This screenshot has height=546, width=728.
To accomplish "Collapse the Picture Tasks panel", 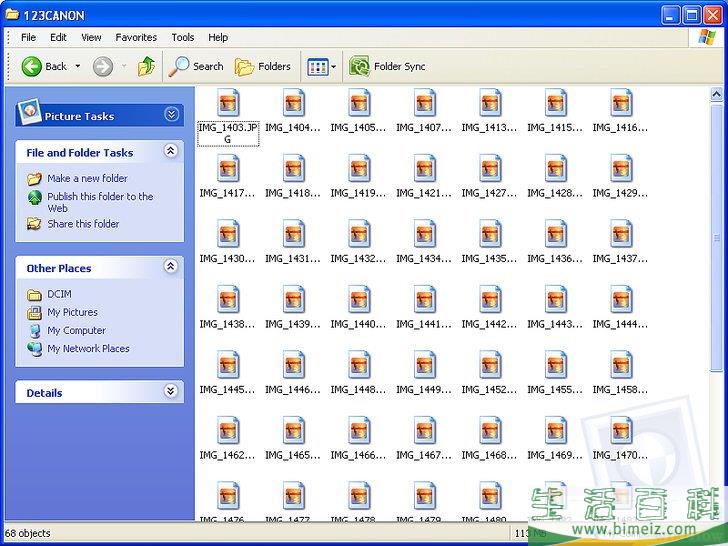I will [171, 116].
